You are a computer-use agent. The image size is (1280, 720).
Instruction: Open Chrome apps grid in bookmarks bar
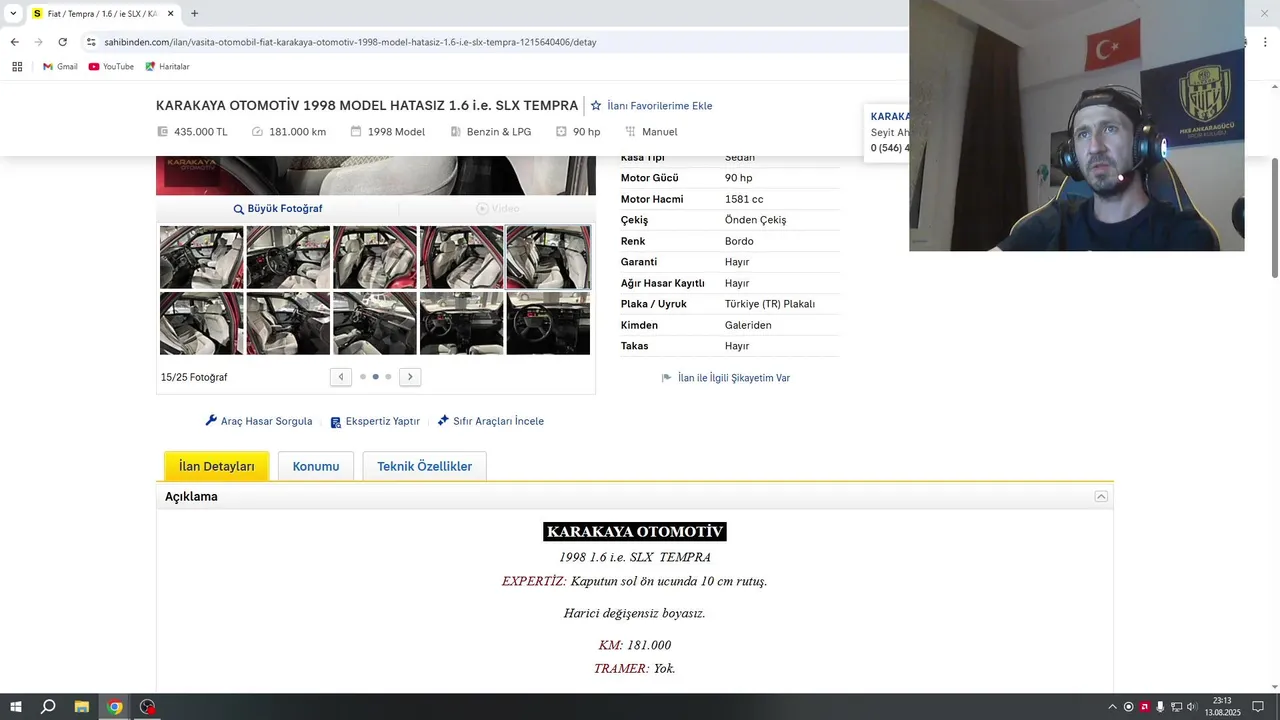click(17, 67)
